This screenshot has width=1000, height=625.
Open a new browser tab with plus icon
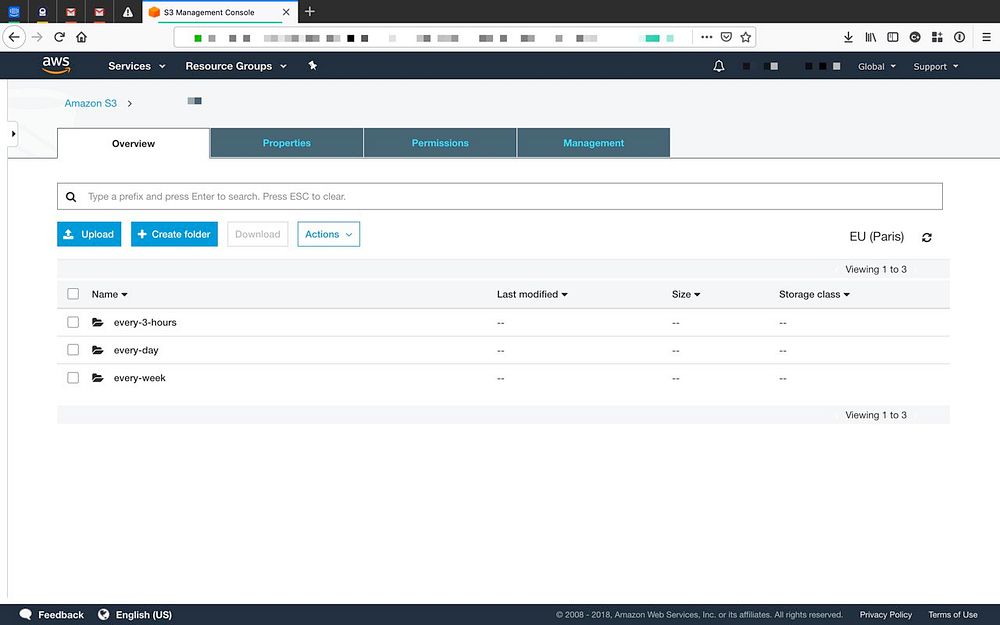pyautogui.click(x=310, y=11)
